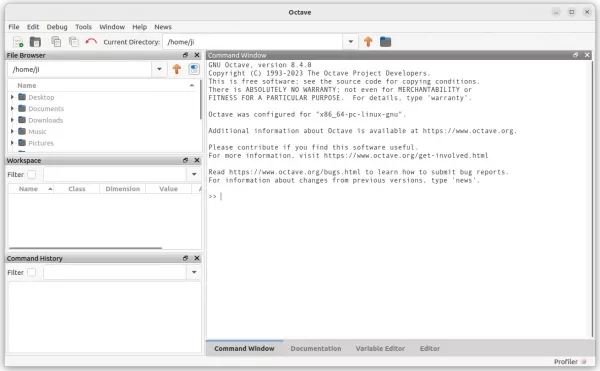This screenshot has height=371, width=600.
Task: Copy selection using toolbar icon
Action: [56, 42]
